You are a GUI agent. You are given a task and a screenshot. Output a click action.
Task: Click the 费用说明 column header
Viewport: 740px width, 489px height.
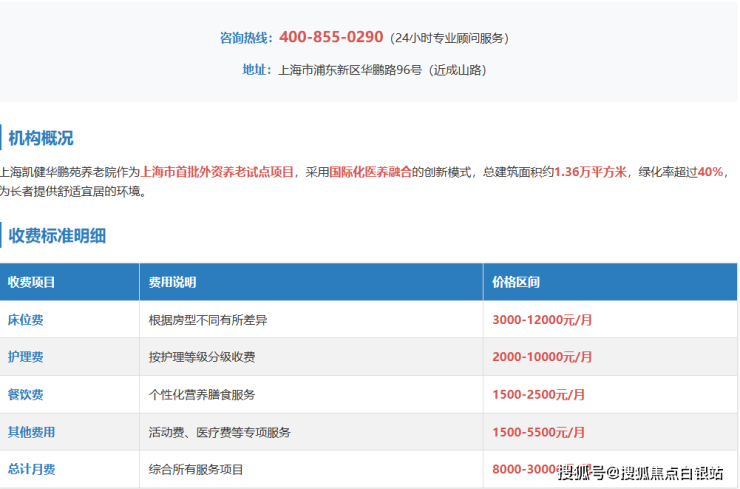pyautogui.click(x=172, y=282)
